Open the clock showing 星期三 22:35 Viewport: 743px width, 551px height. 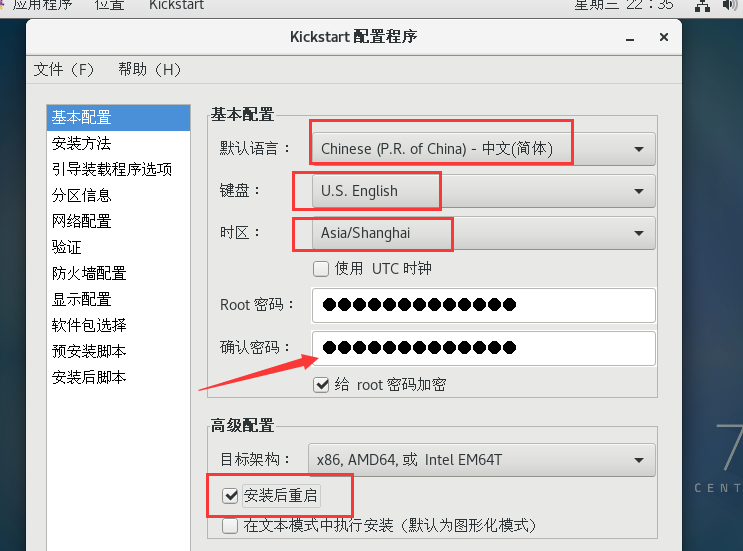coord(624,5)
